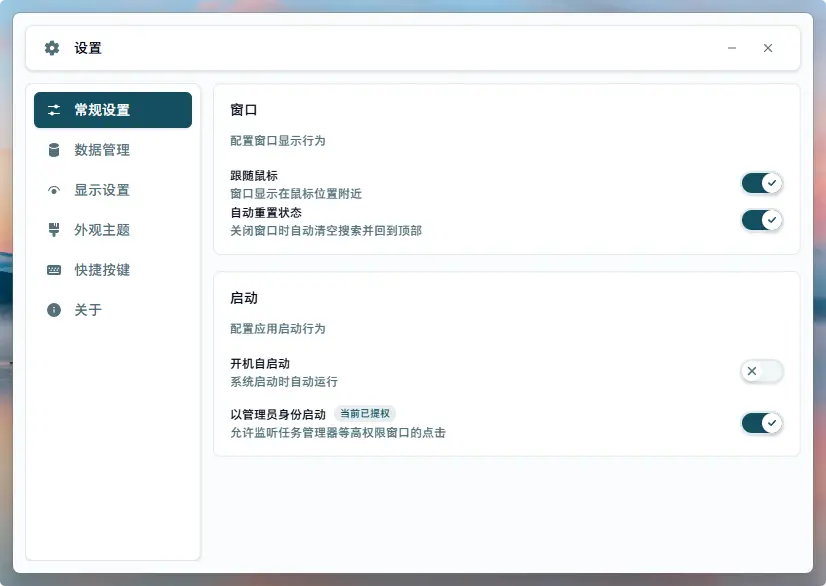Click the gear icon in the title bar
The image size is (826, 586).
click(x=50, y=47)
